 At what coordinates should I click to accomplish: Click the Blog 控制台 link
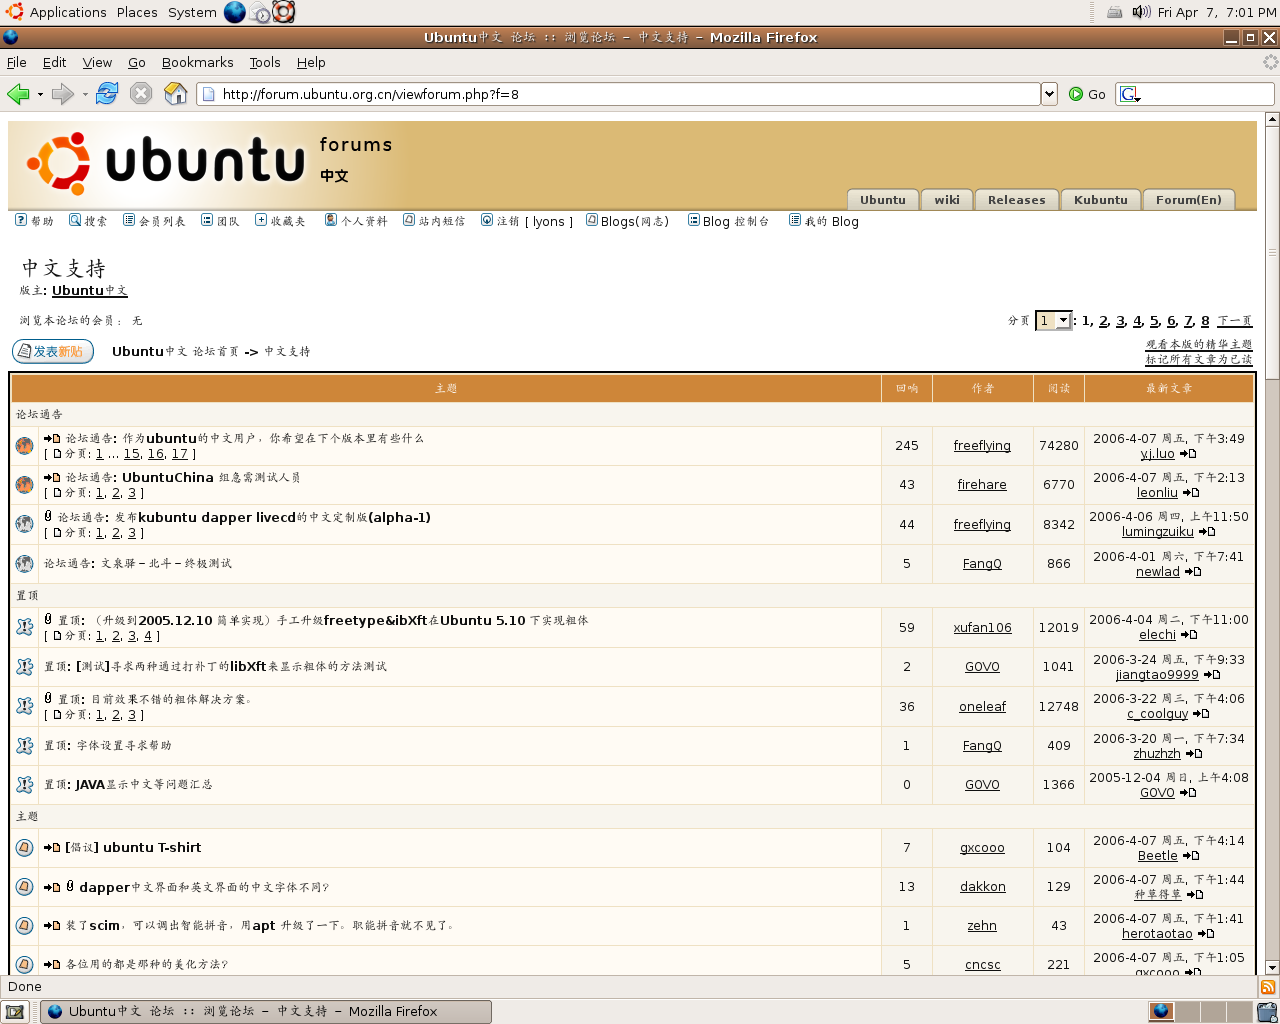pyautogui.click(x=729, y=221)
